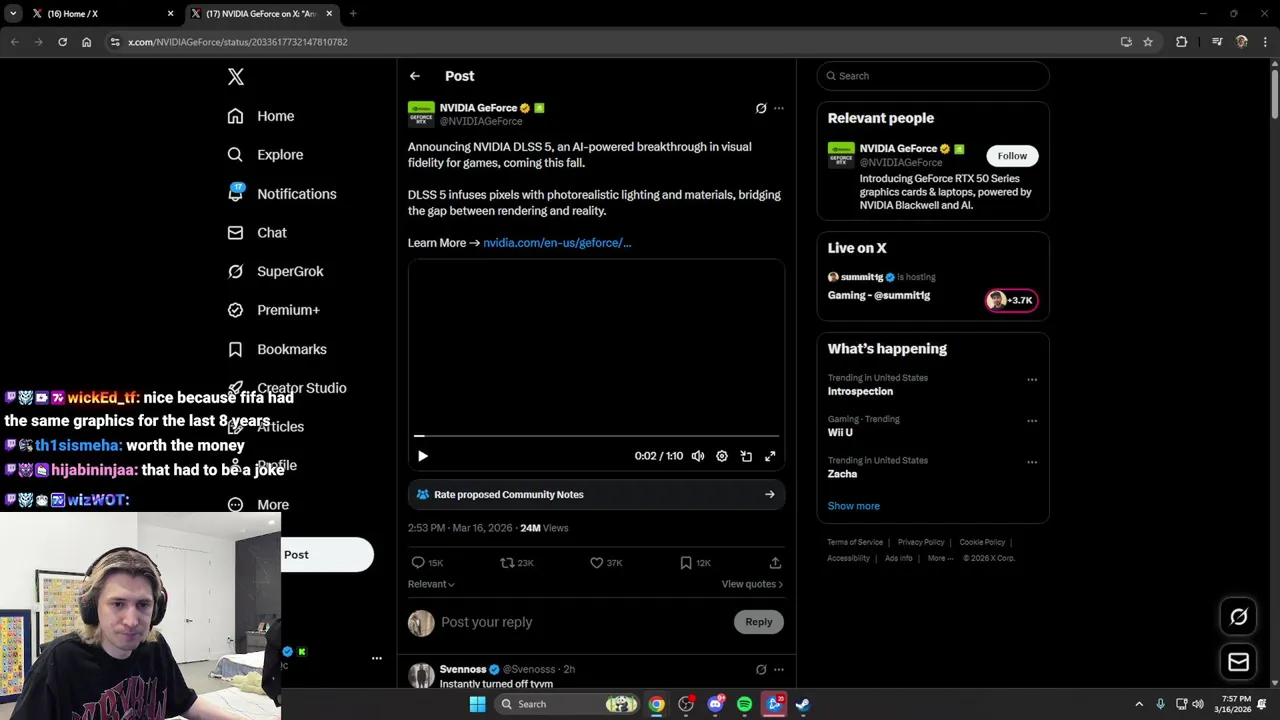
Task: Open Terms of Service link
Action: coord(855,542)
